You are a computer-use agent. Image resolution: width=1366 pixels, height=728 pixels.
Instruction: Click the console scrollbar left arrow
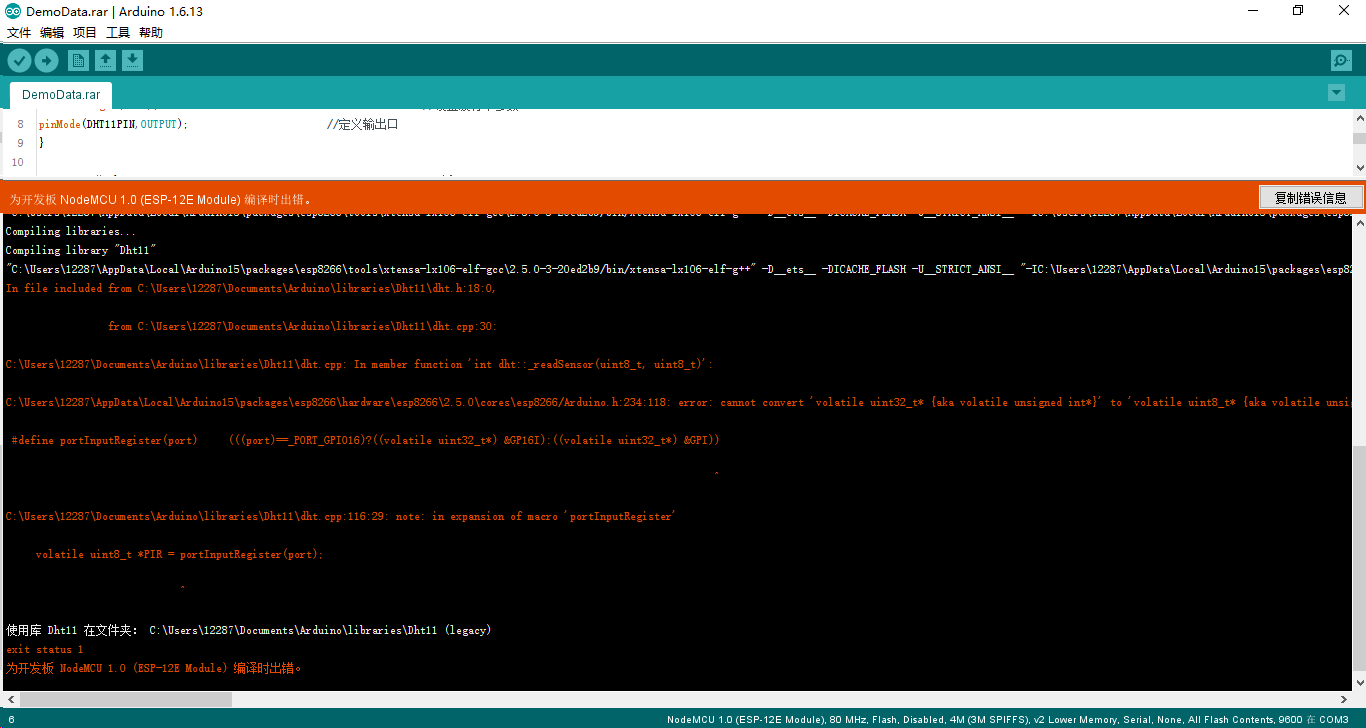click(10, 700)
